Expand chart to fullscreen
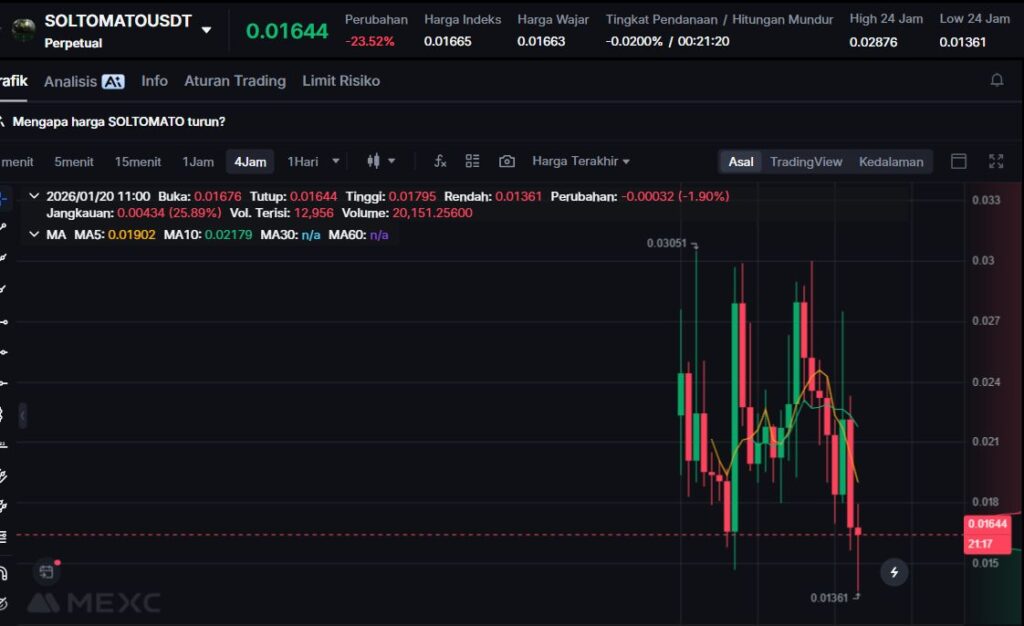 coord(996,161)
